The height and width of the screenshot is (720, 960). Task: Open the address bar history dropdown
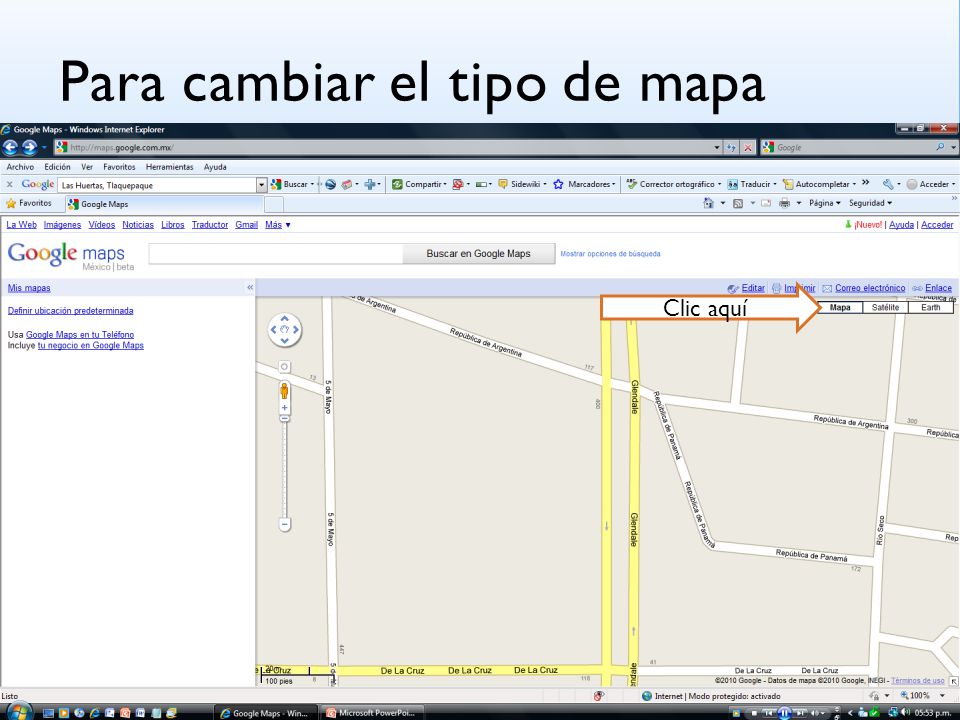tap(717, 148)
